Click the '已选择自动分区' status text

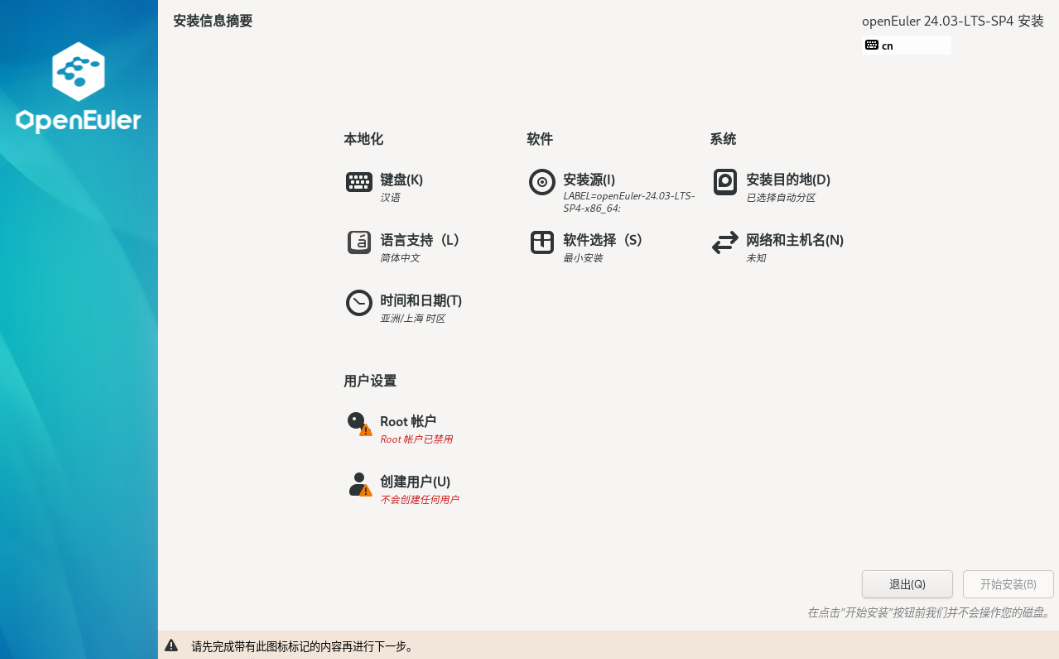(x=781, y=198)
